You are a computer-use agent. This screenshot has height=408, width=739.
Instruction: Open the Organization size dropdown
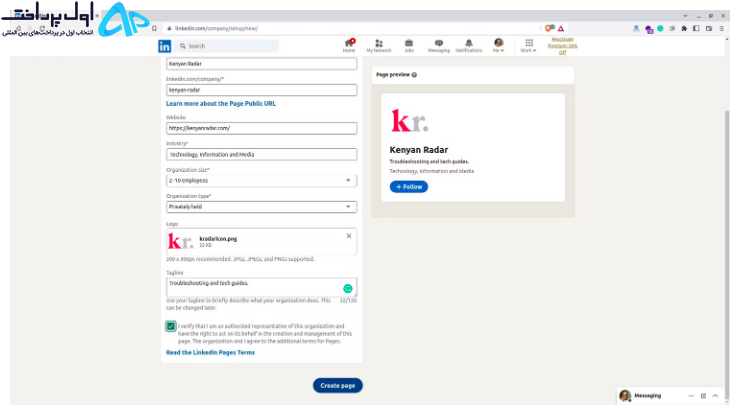click(x=262, y=180)
